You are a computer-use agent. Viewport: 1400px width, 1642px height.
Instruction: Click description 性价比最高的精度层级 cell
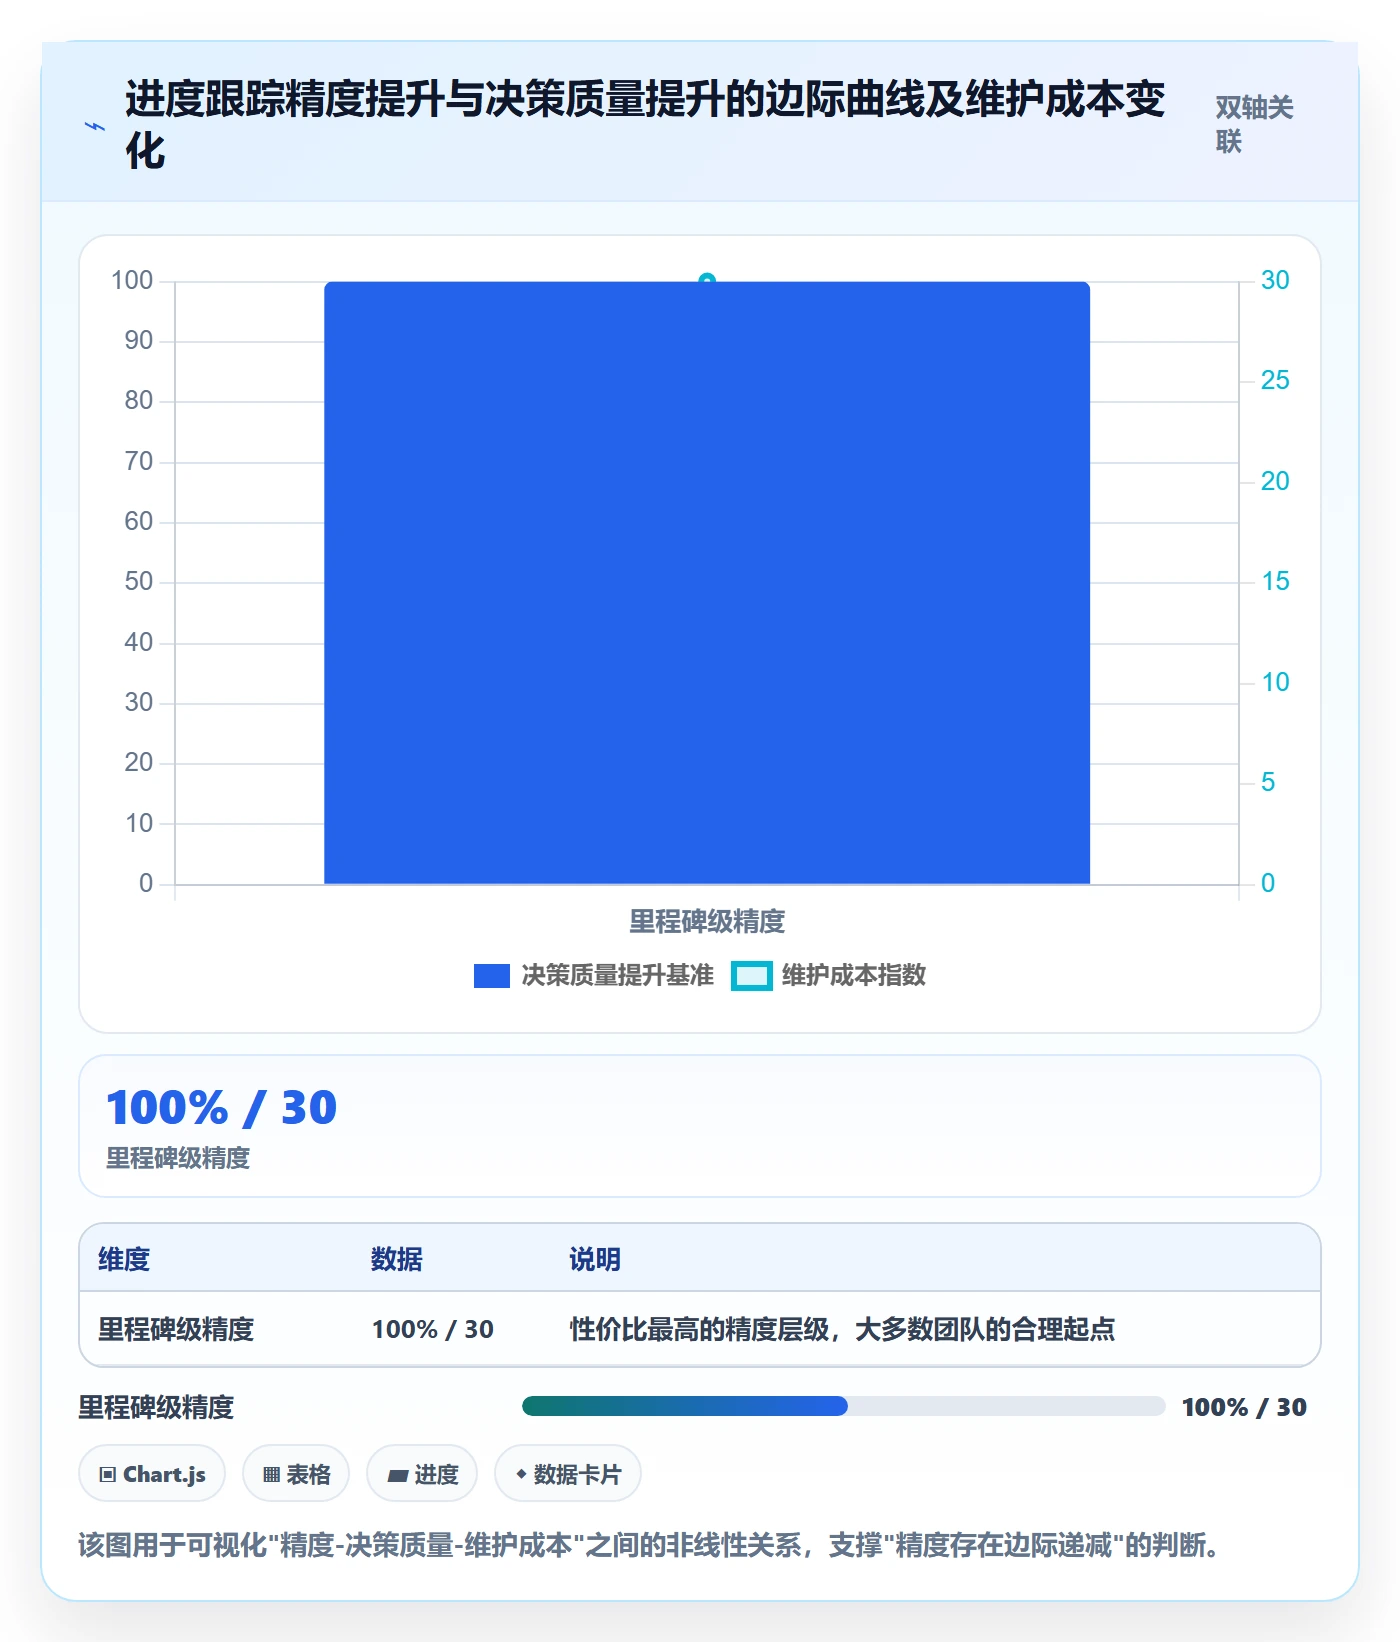(842, 1329)
